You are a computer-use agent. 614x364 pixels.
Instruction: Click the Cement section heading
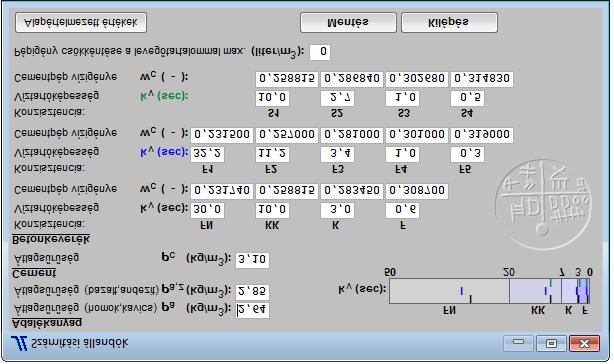pos(34,273)
